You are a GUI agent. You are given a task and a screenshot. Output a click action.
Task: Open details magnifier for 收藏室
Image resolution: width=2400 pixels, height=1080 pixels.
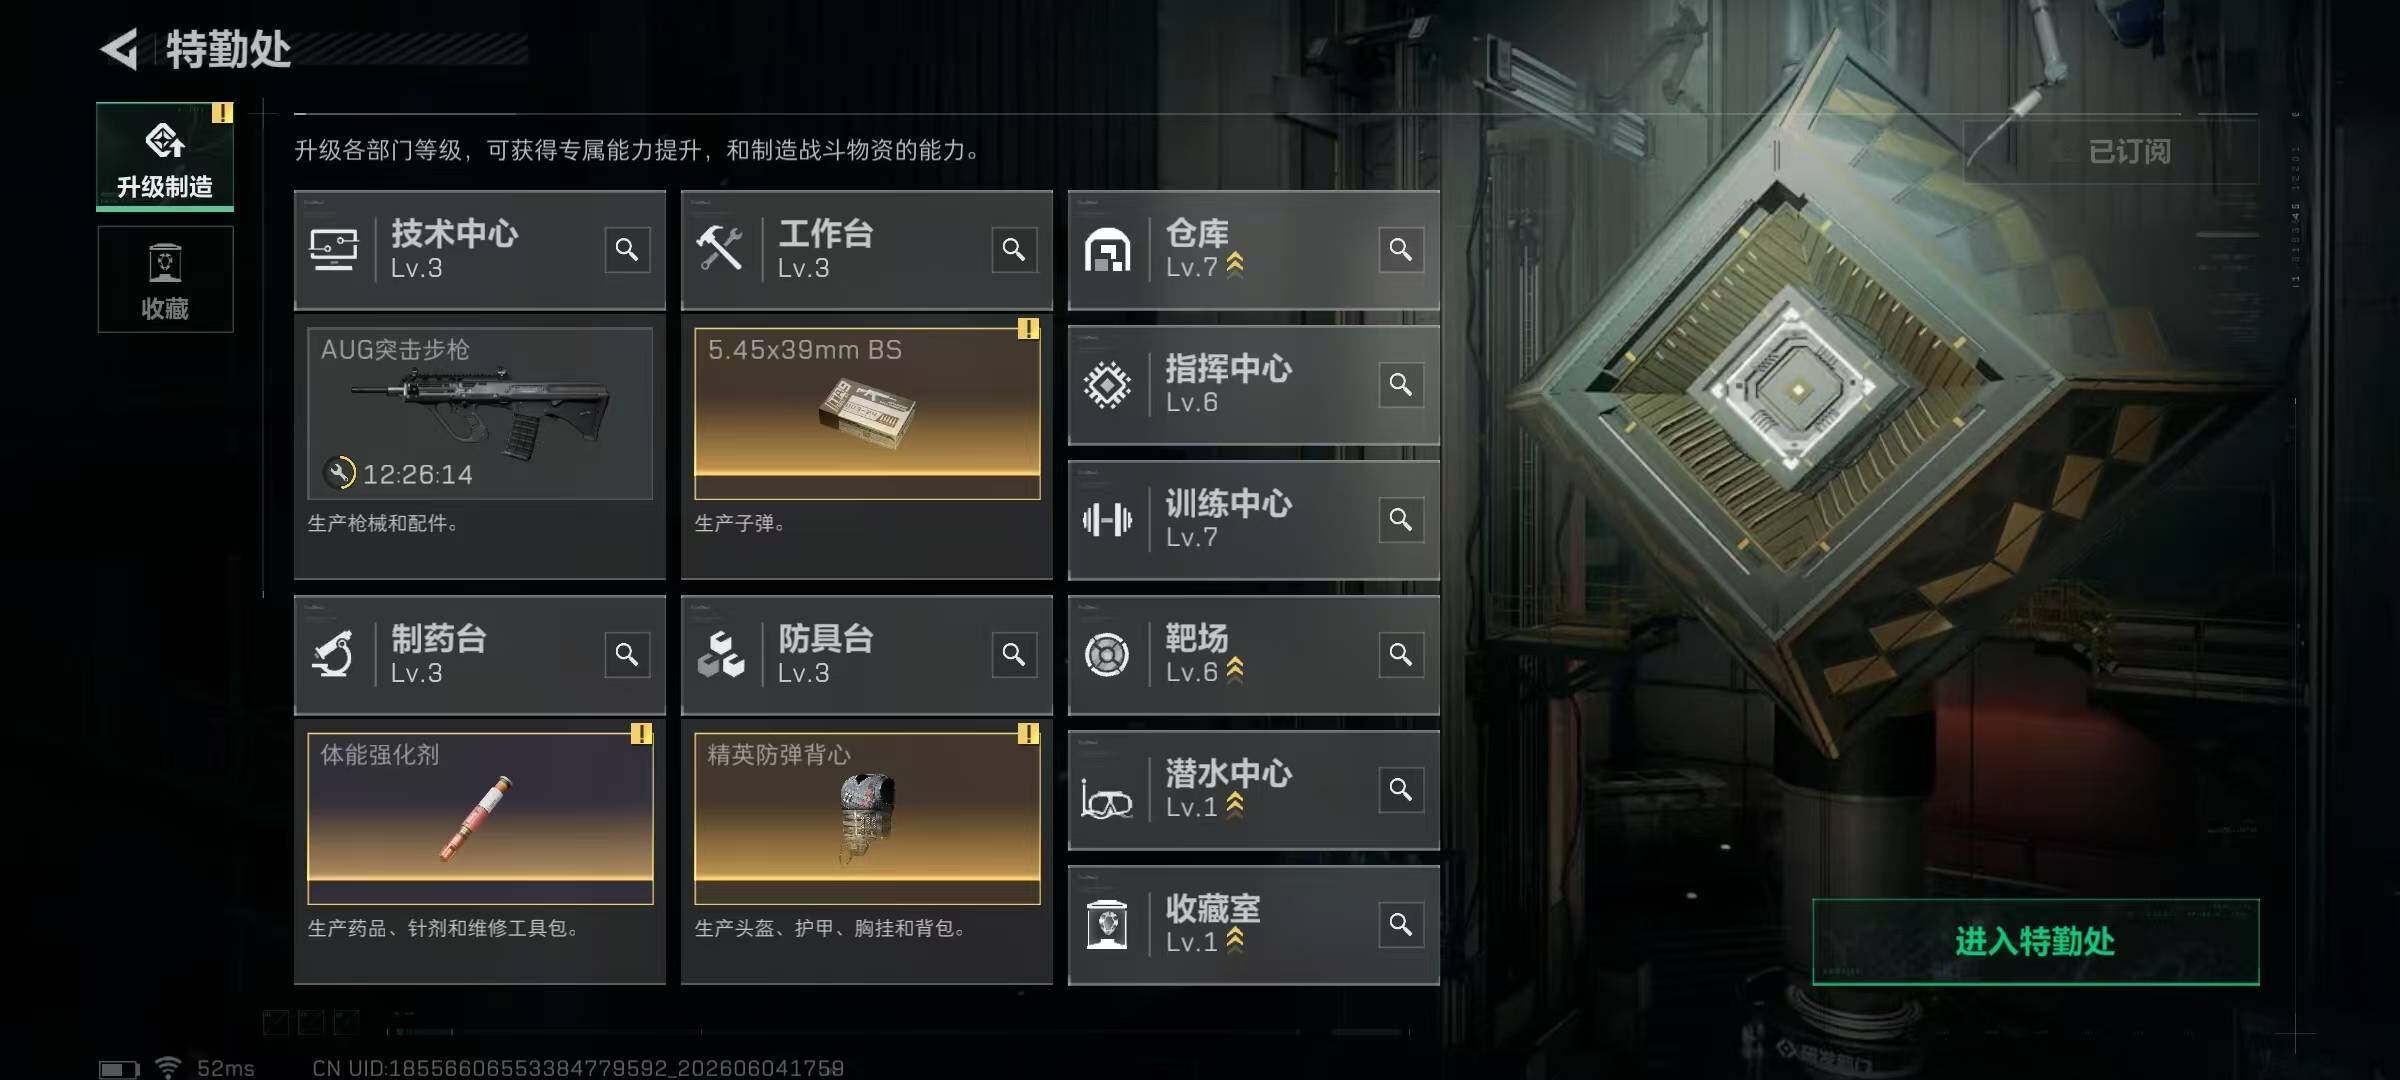pos(1401,924)
